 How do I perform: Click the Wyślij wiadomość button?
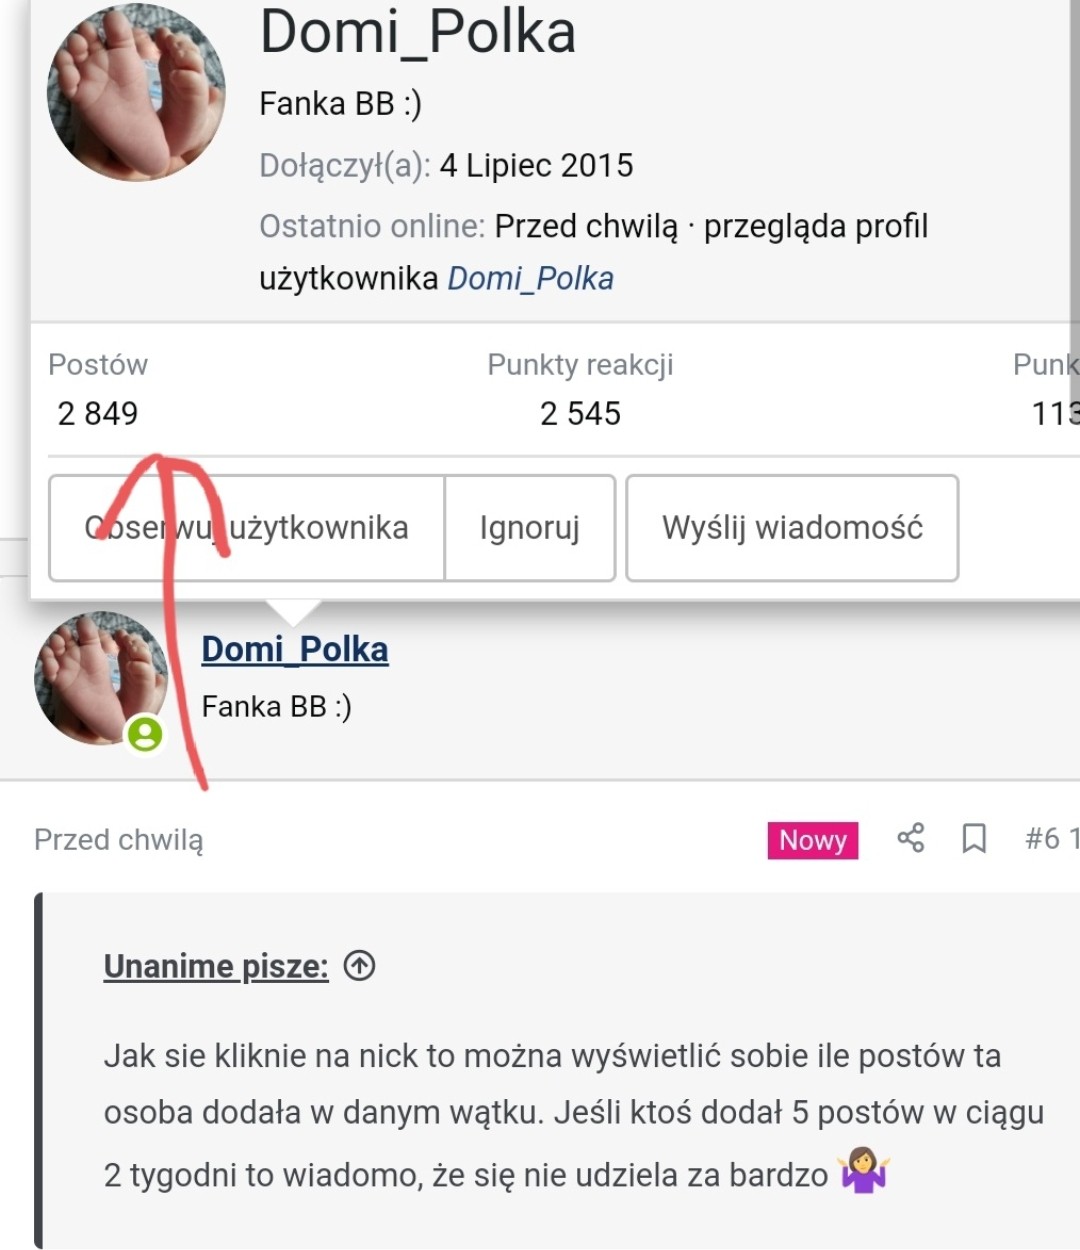pyautogui.click(x=792, y=528)
